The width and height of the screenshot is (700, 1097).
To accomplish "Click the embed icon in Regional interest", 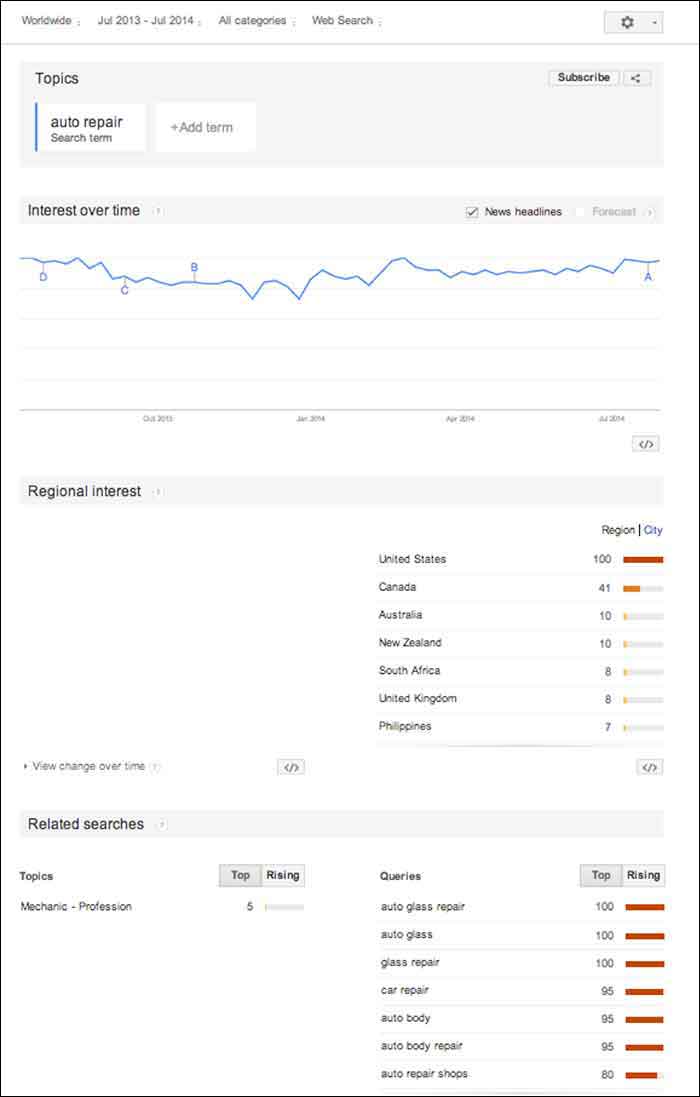I will point(649,766).
